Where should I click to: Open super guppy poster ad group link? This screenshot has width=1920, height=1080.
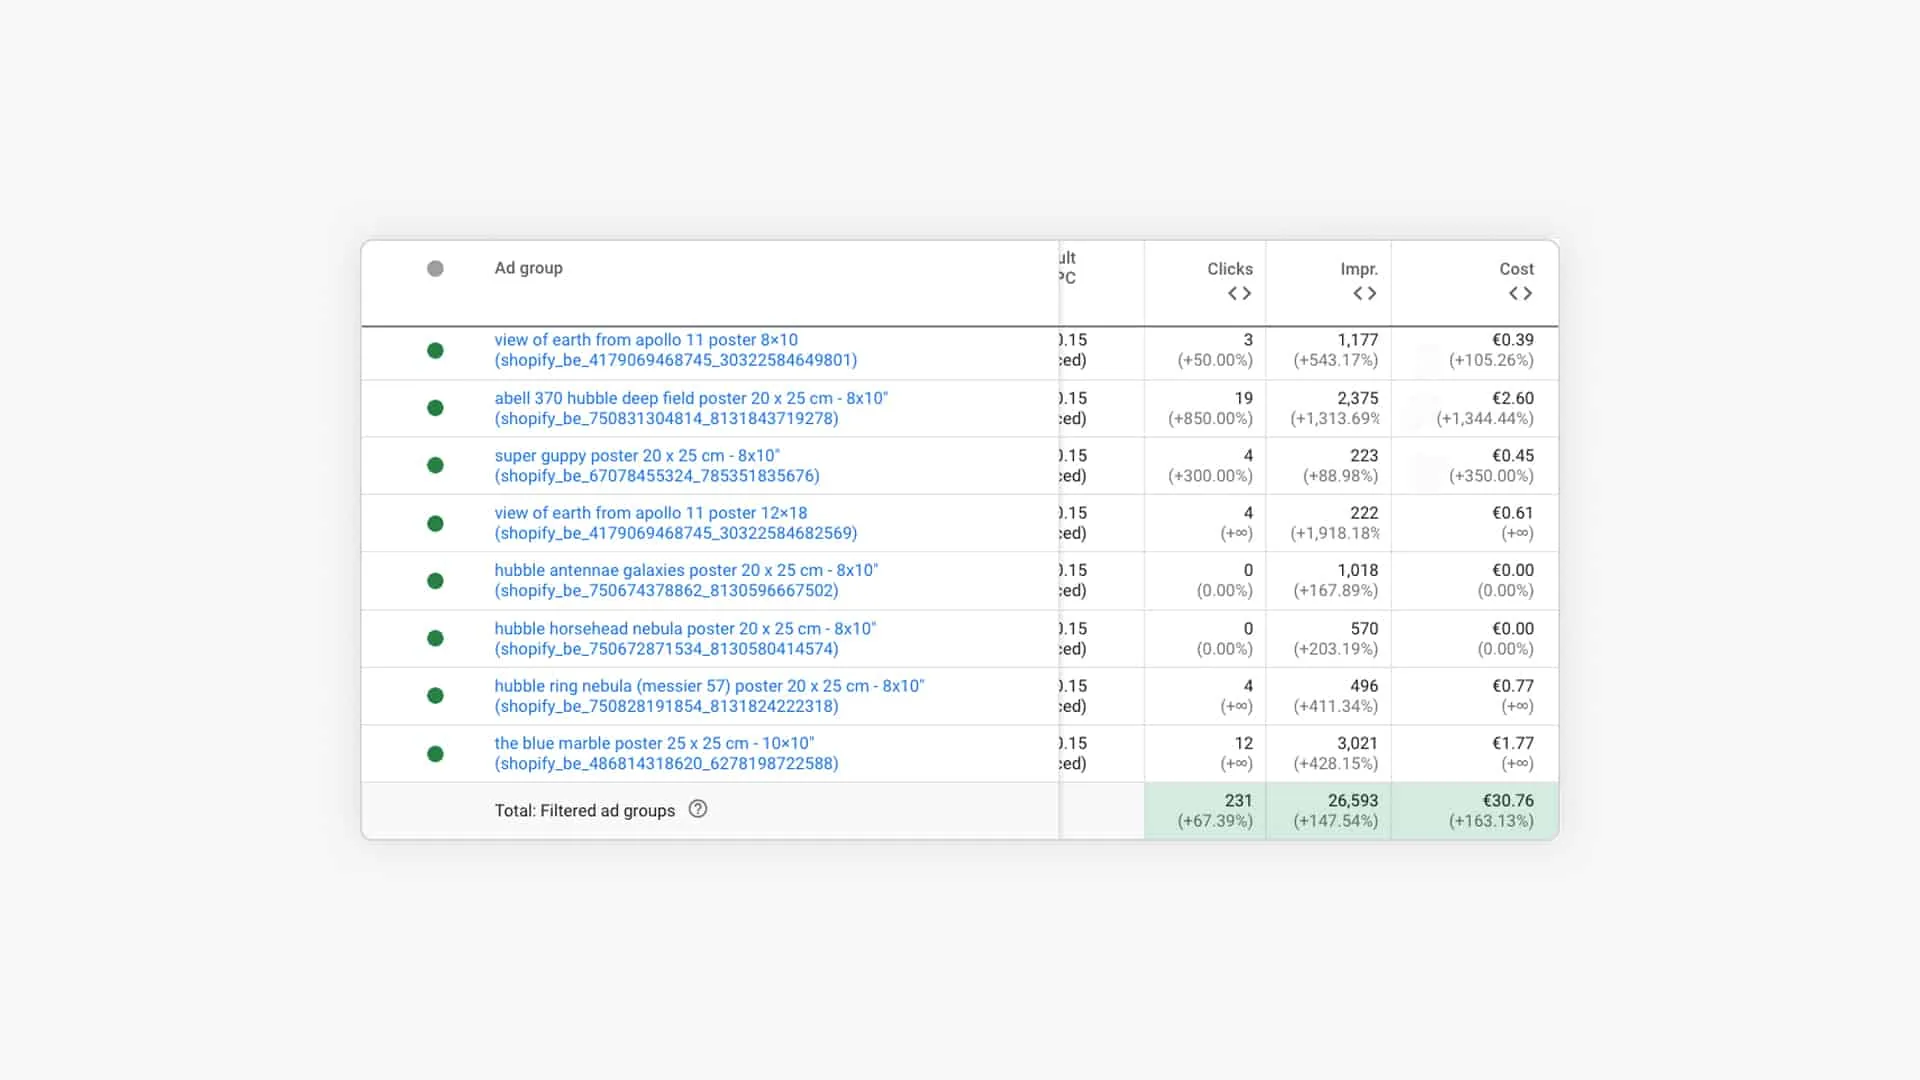click(636, 455)
